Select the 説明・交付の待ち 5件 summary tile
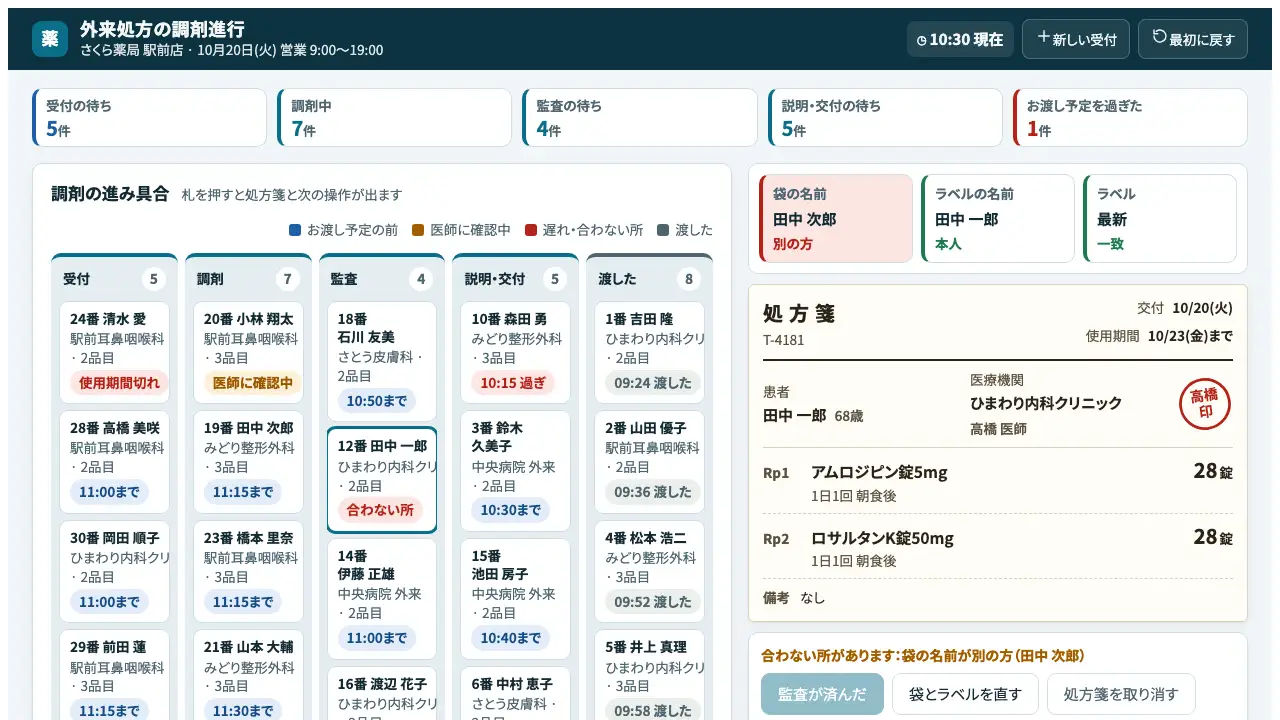Image resolution: width=1280 pixels, height=720 pixels. tap(885, 118)
